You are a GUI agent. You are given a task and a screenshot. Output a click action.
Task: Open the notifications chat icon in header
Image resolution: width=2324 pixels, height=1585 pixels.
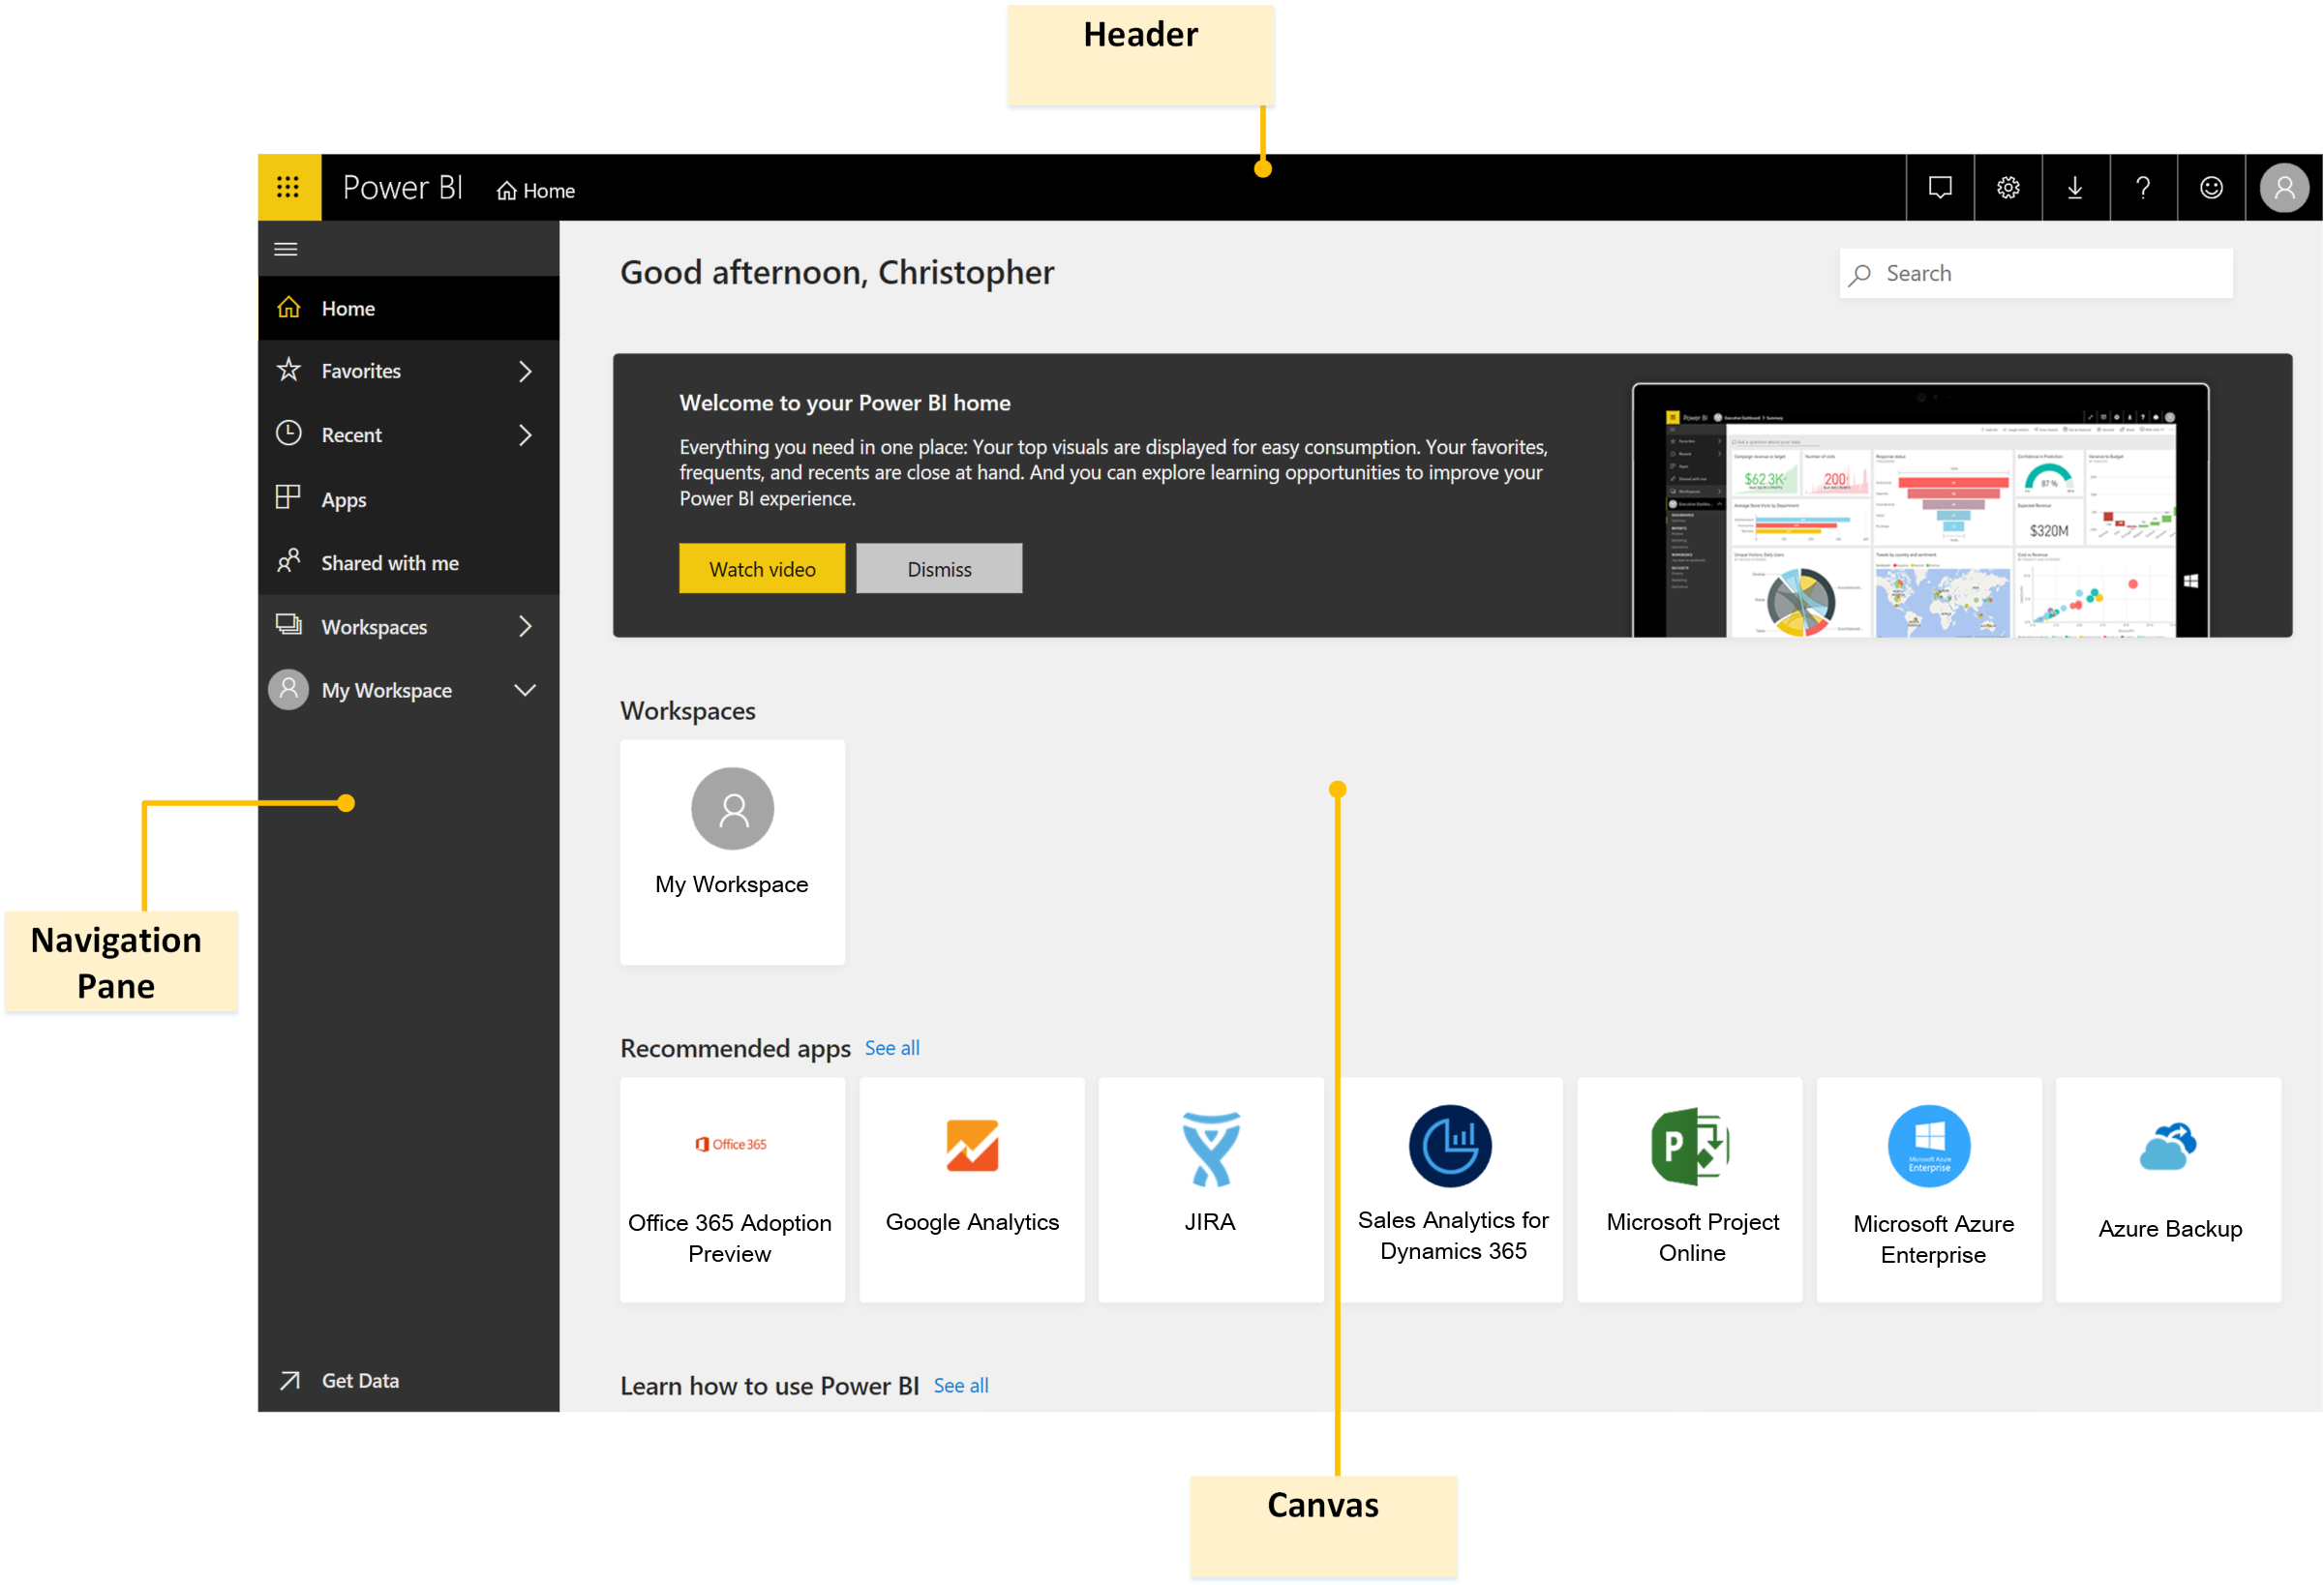[1939, 187]
